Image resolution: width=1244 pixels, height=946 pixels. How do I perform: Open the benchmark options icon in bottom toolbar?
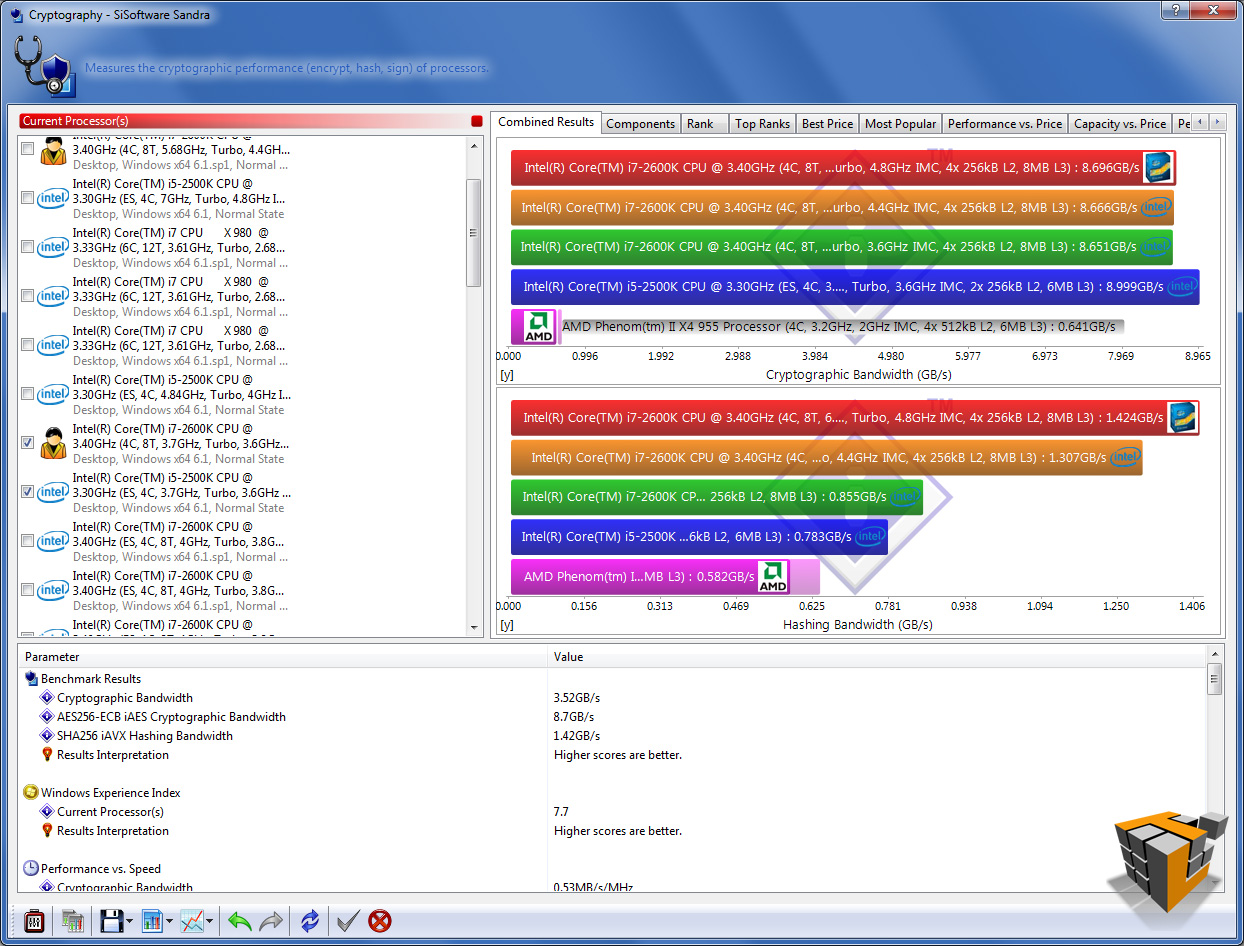(33, 921)
